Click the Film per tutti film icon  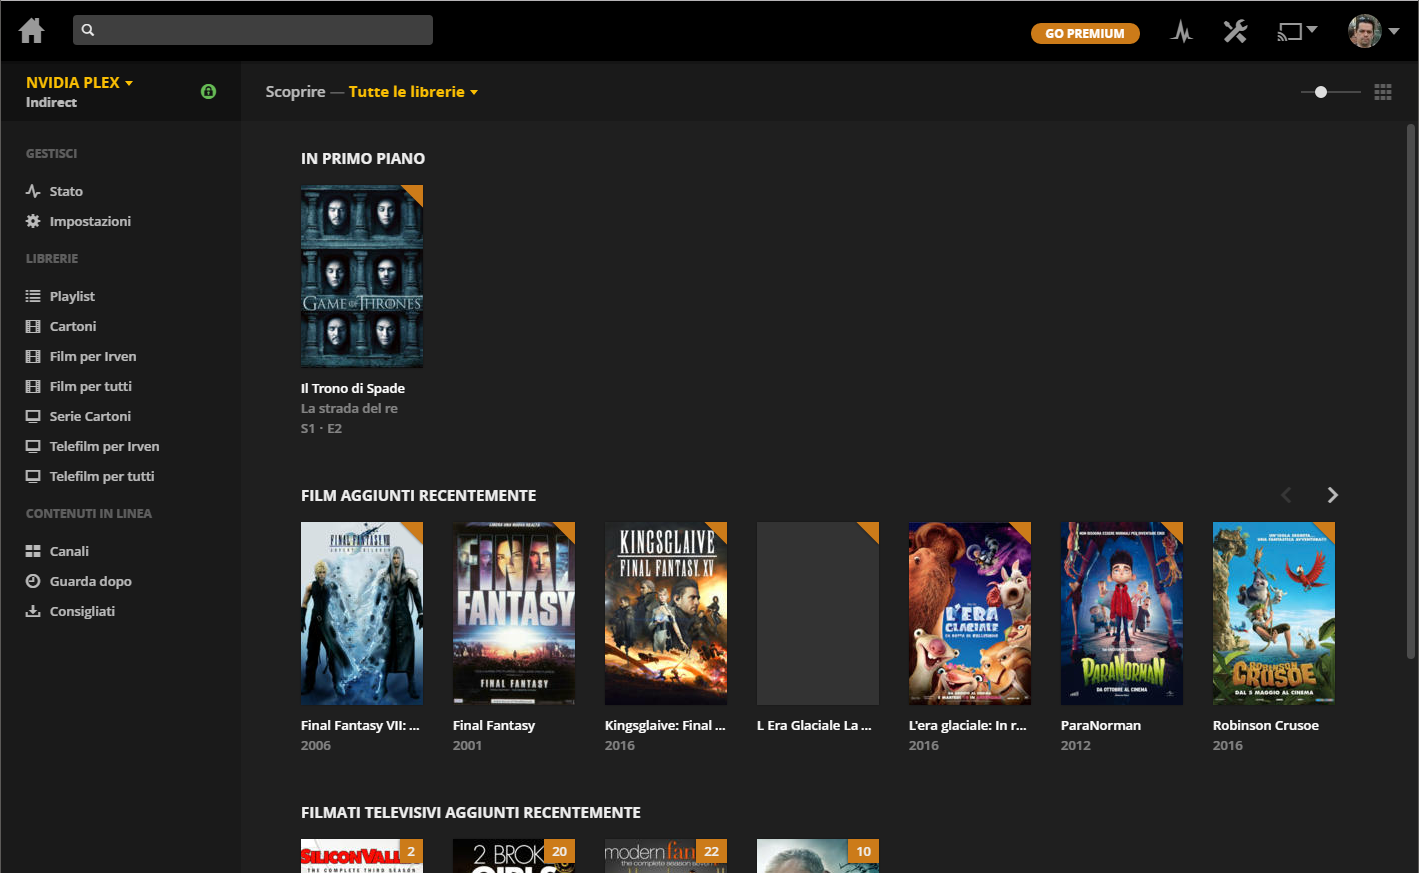coord(33,386)
